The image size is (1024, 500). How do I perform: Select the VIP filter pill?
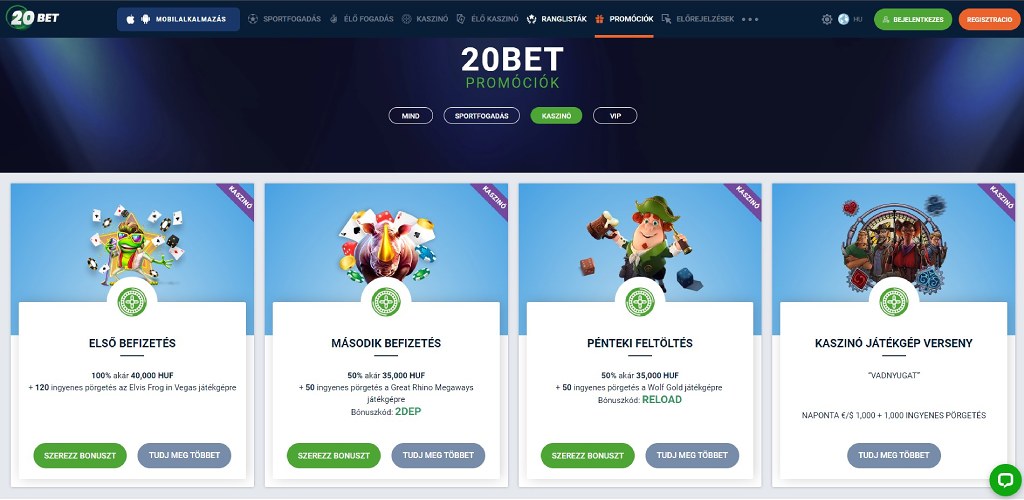point(615,116)
